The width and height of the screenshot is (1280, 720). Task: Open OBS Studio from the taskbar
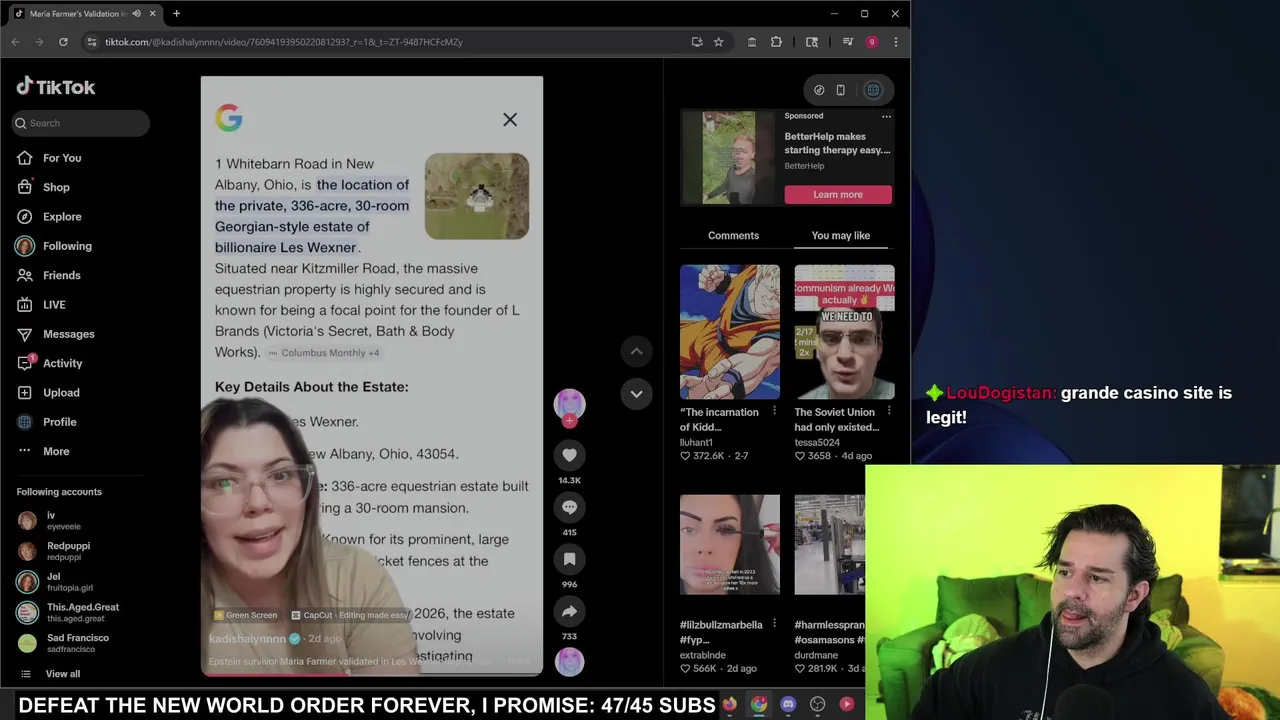click(x=817, y=704)
